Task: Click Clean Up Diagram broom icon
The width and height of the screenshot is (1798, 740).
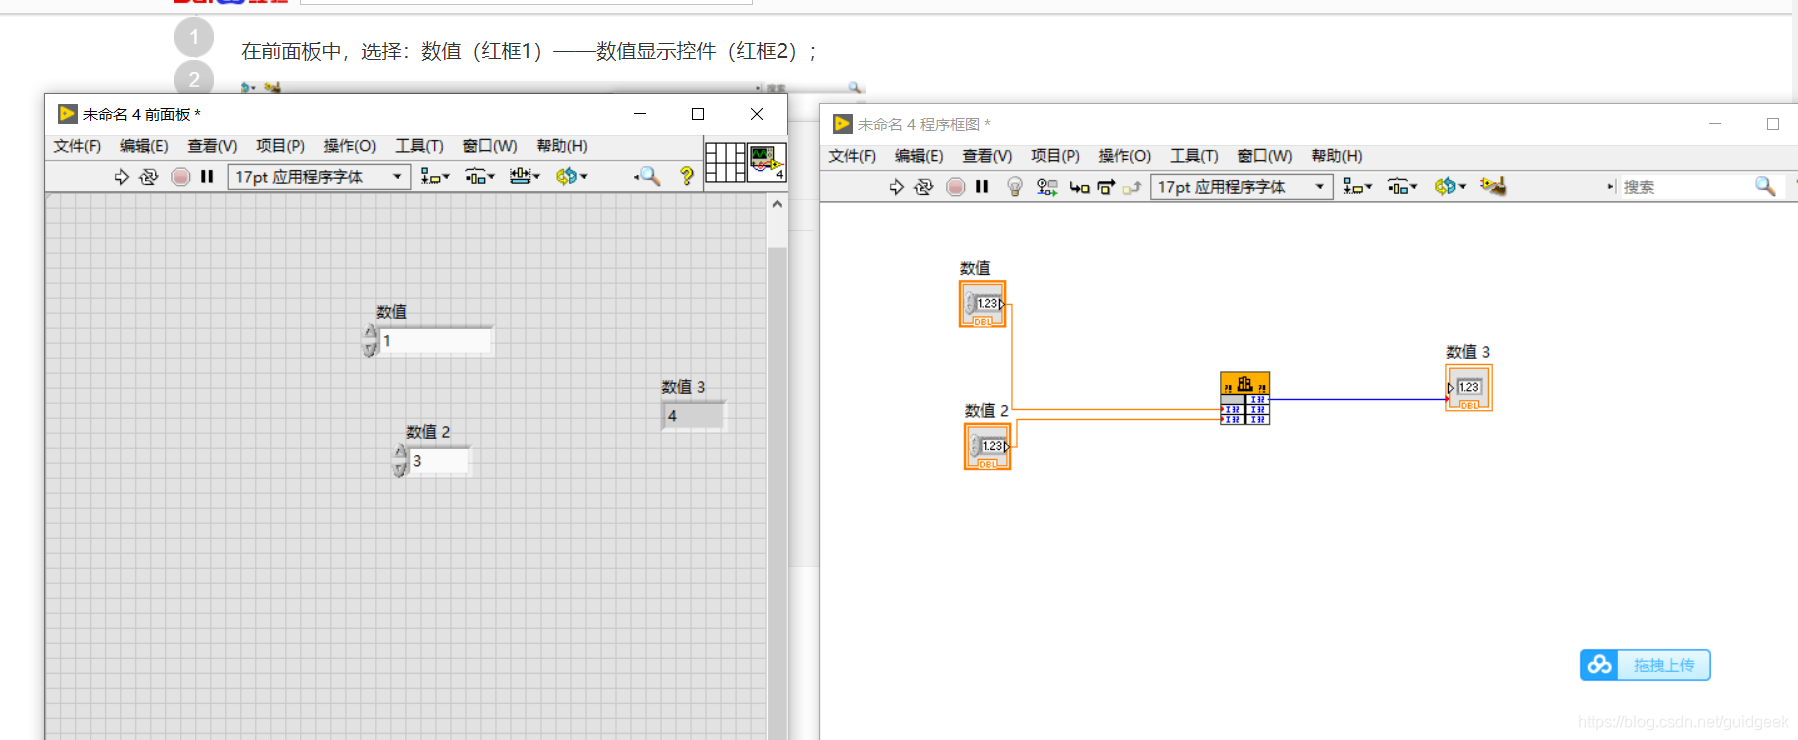Action: [1493, 186]
